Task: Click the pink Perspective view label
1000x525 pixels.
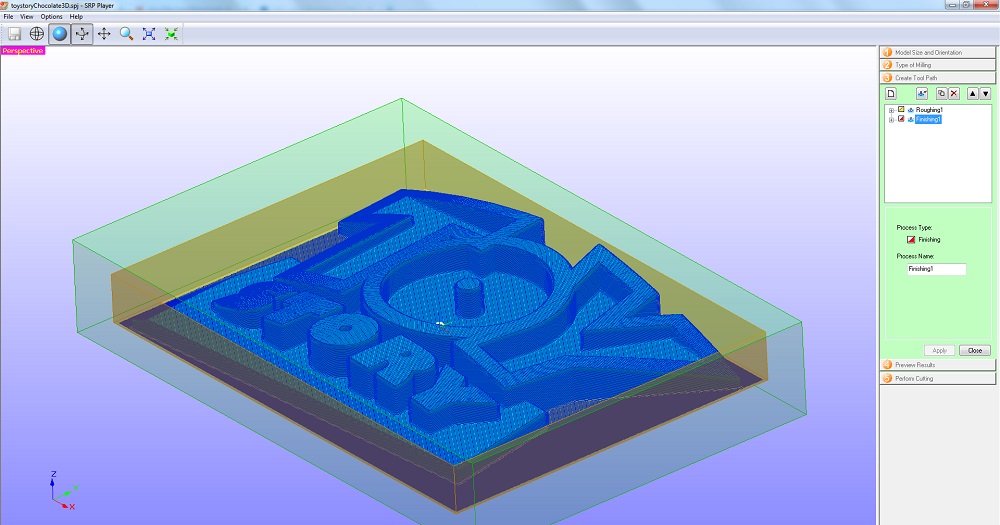Action: pos(23,50)
